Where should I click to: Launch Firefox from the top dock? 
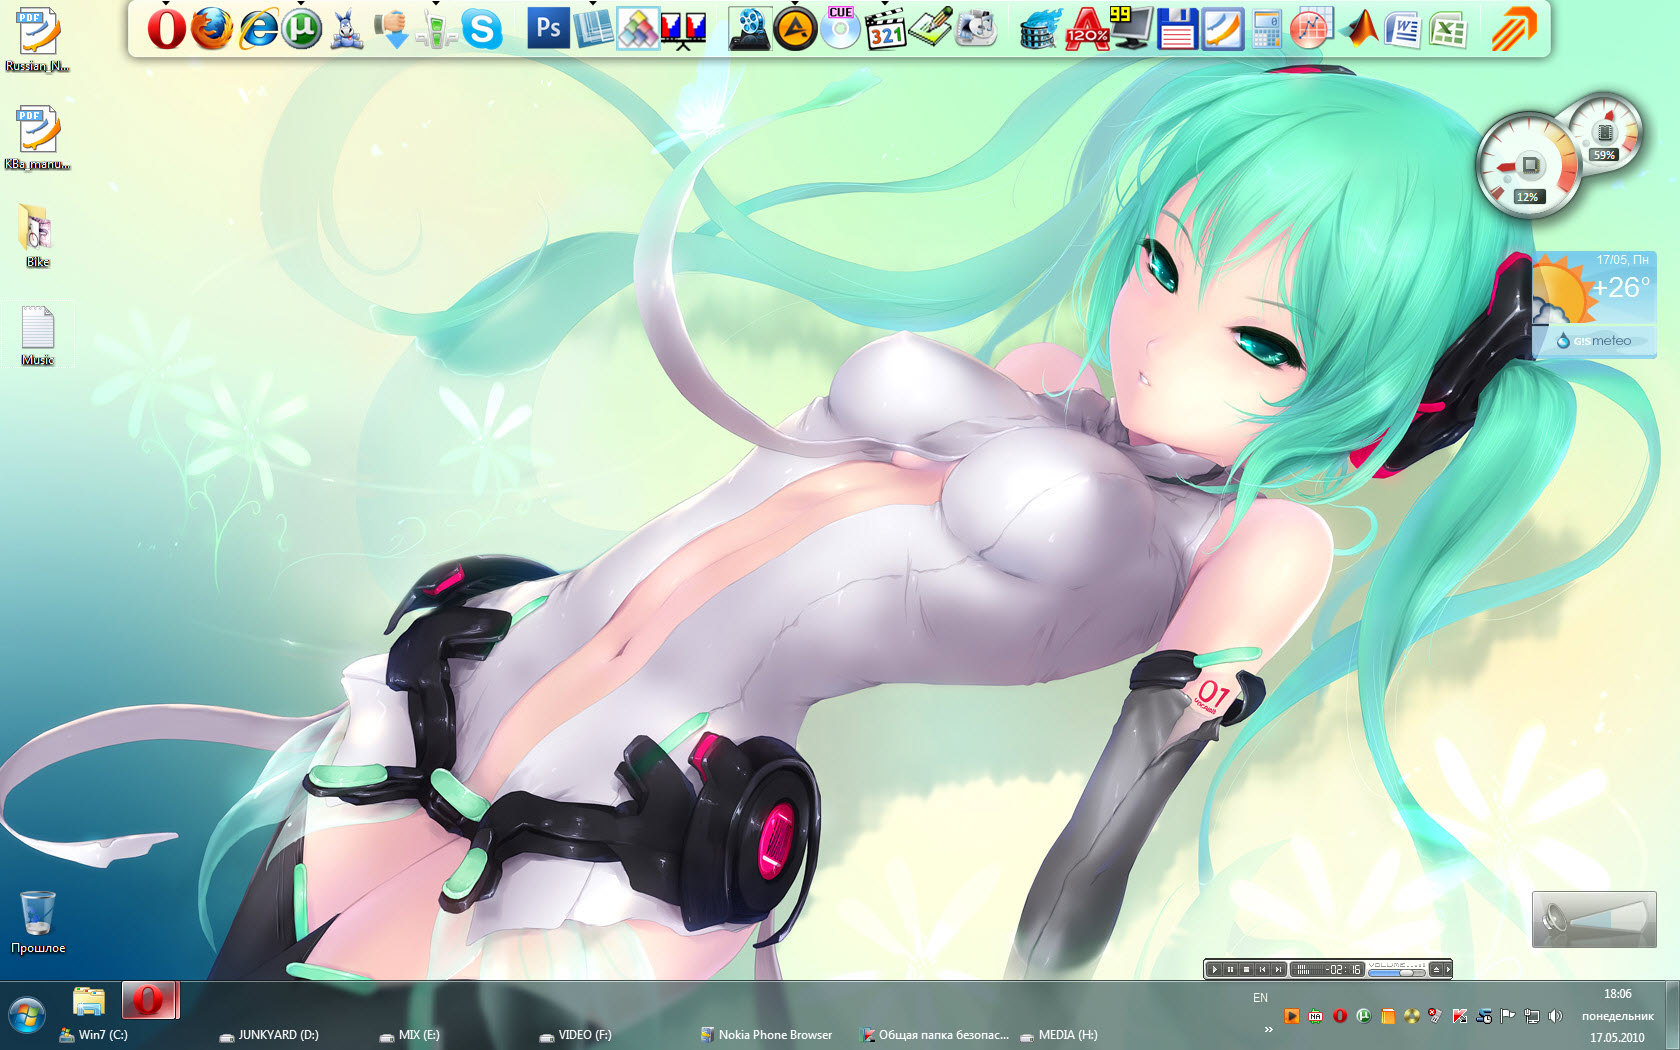pyautogui.click(x=211, y=30)
